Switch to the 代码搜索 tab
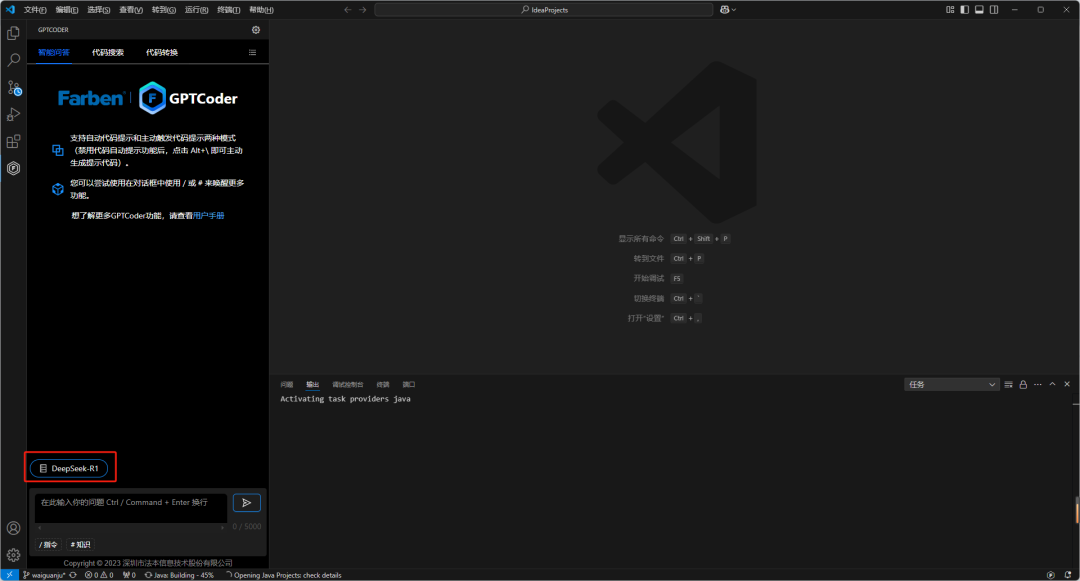 108,52
